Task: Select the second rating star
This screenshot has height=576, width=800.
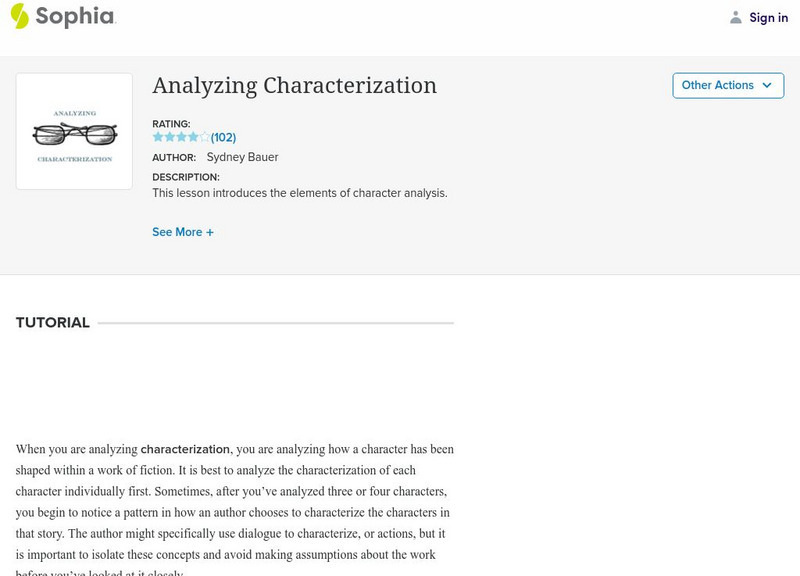Action: coord(170,137)
